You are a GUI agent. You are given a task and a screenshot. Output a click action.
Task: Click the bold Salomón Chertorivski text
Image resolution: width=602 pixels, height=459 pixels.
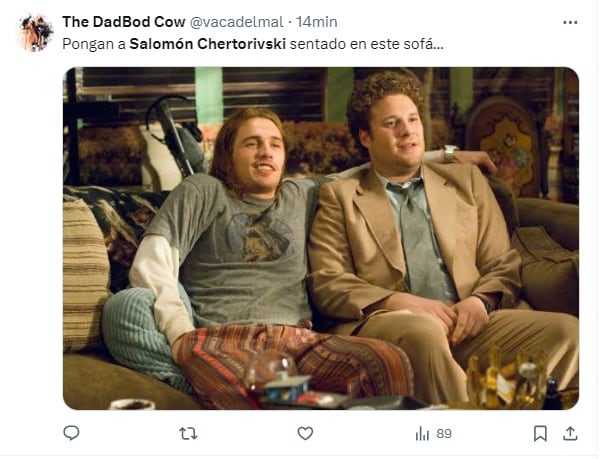[x=208, y=44]
